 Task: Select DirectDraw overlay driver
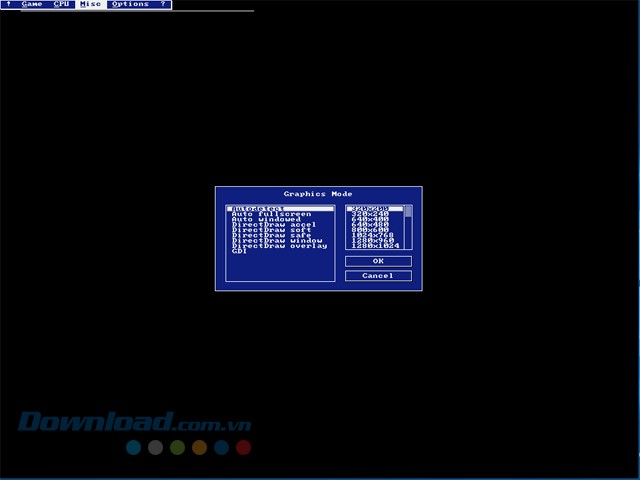tap(279, 246)
